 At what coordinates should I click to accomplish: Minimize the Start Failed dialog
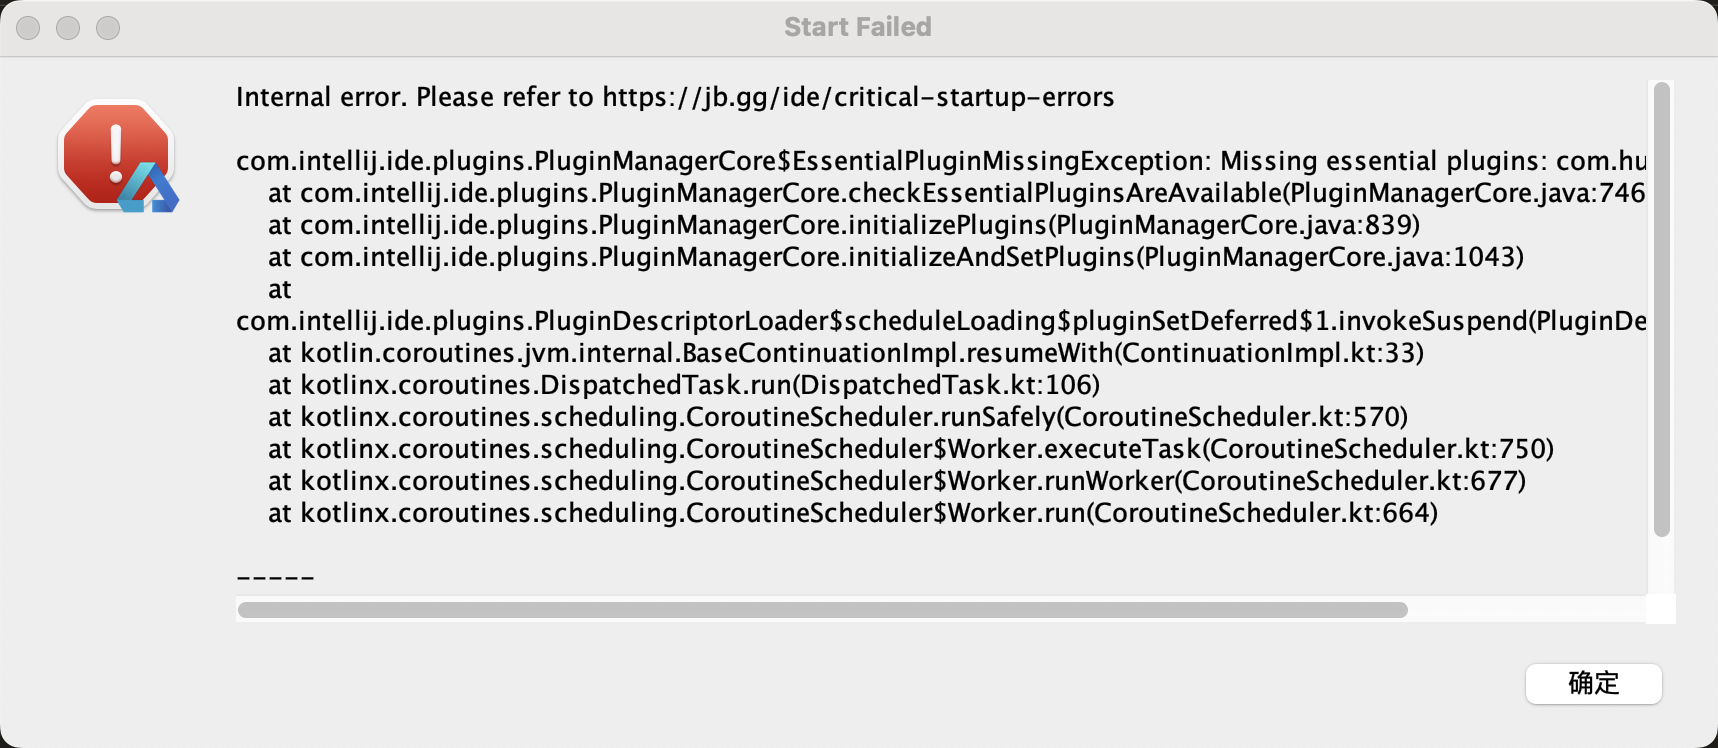[68, 28]
